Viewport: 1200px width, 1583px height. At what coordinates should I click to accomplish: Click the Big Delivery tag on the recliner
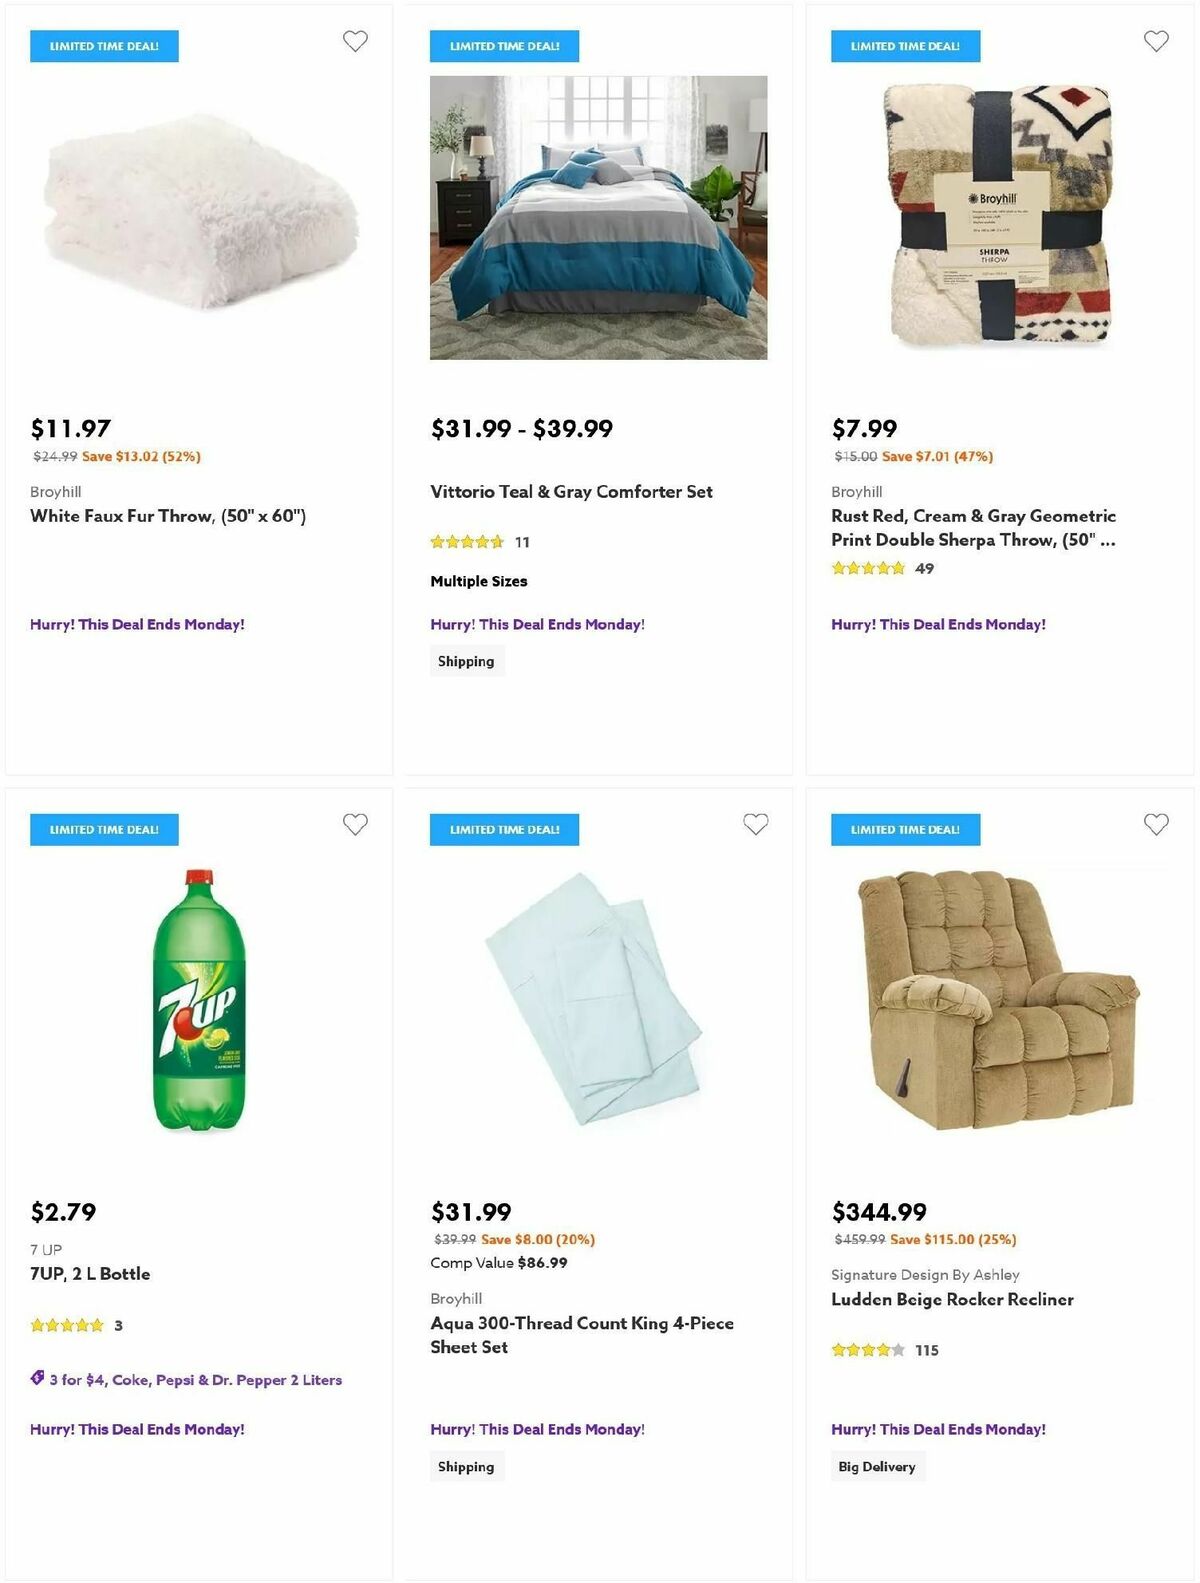tap(877, 1466)
